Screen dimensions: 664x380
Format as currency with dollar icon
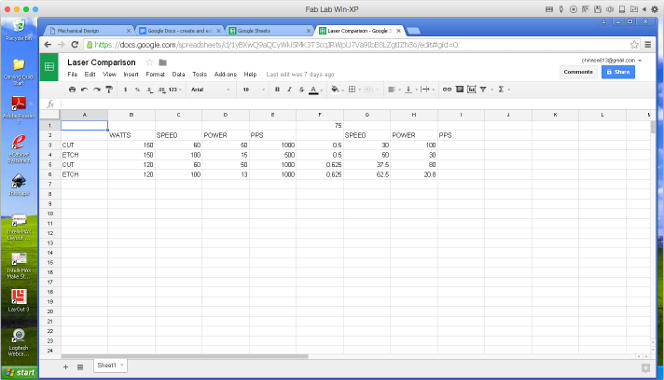point(125,89)
